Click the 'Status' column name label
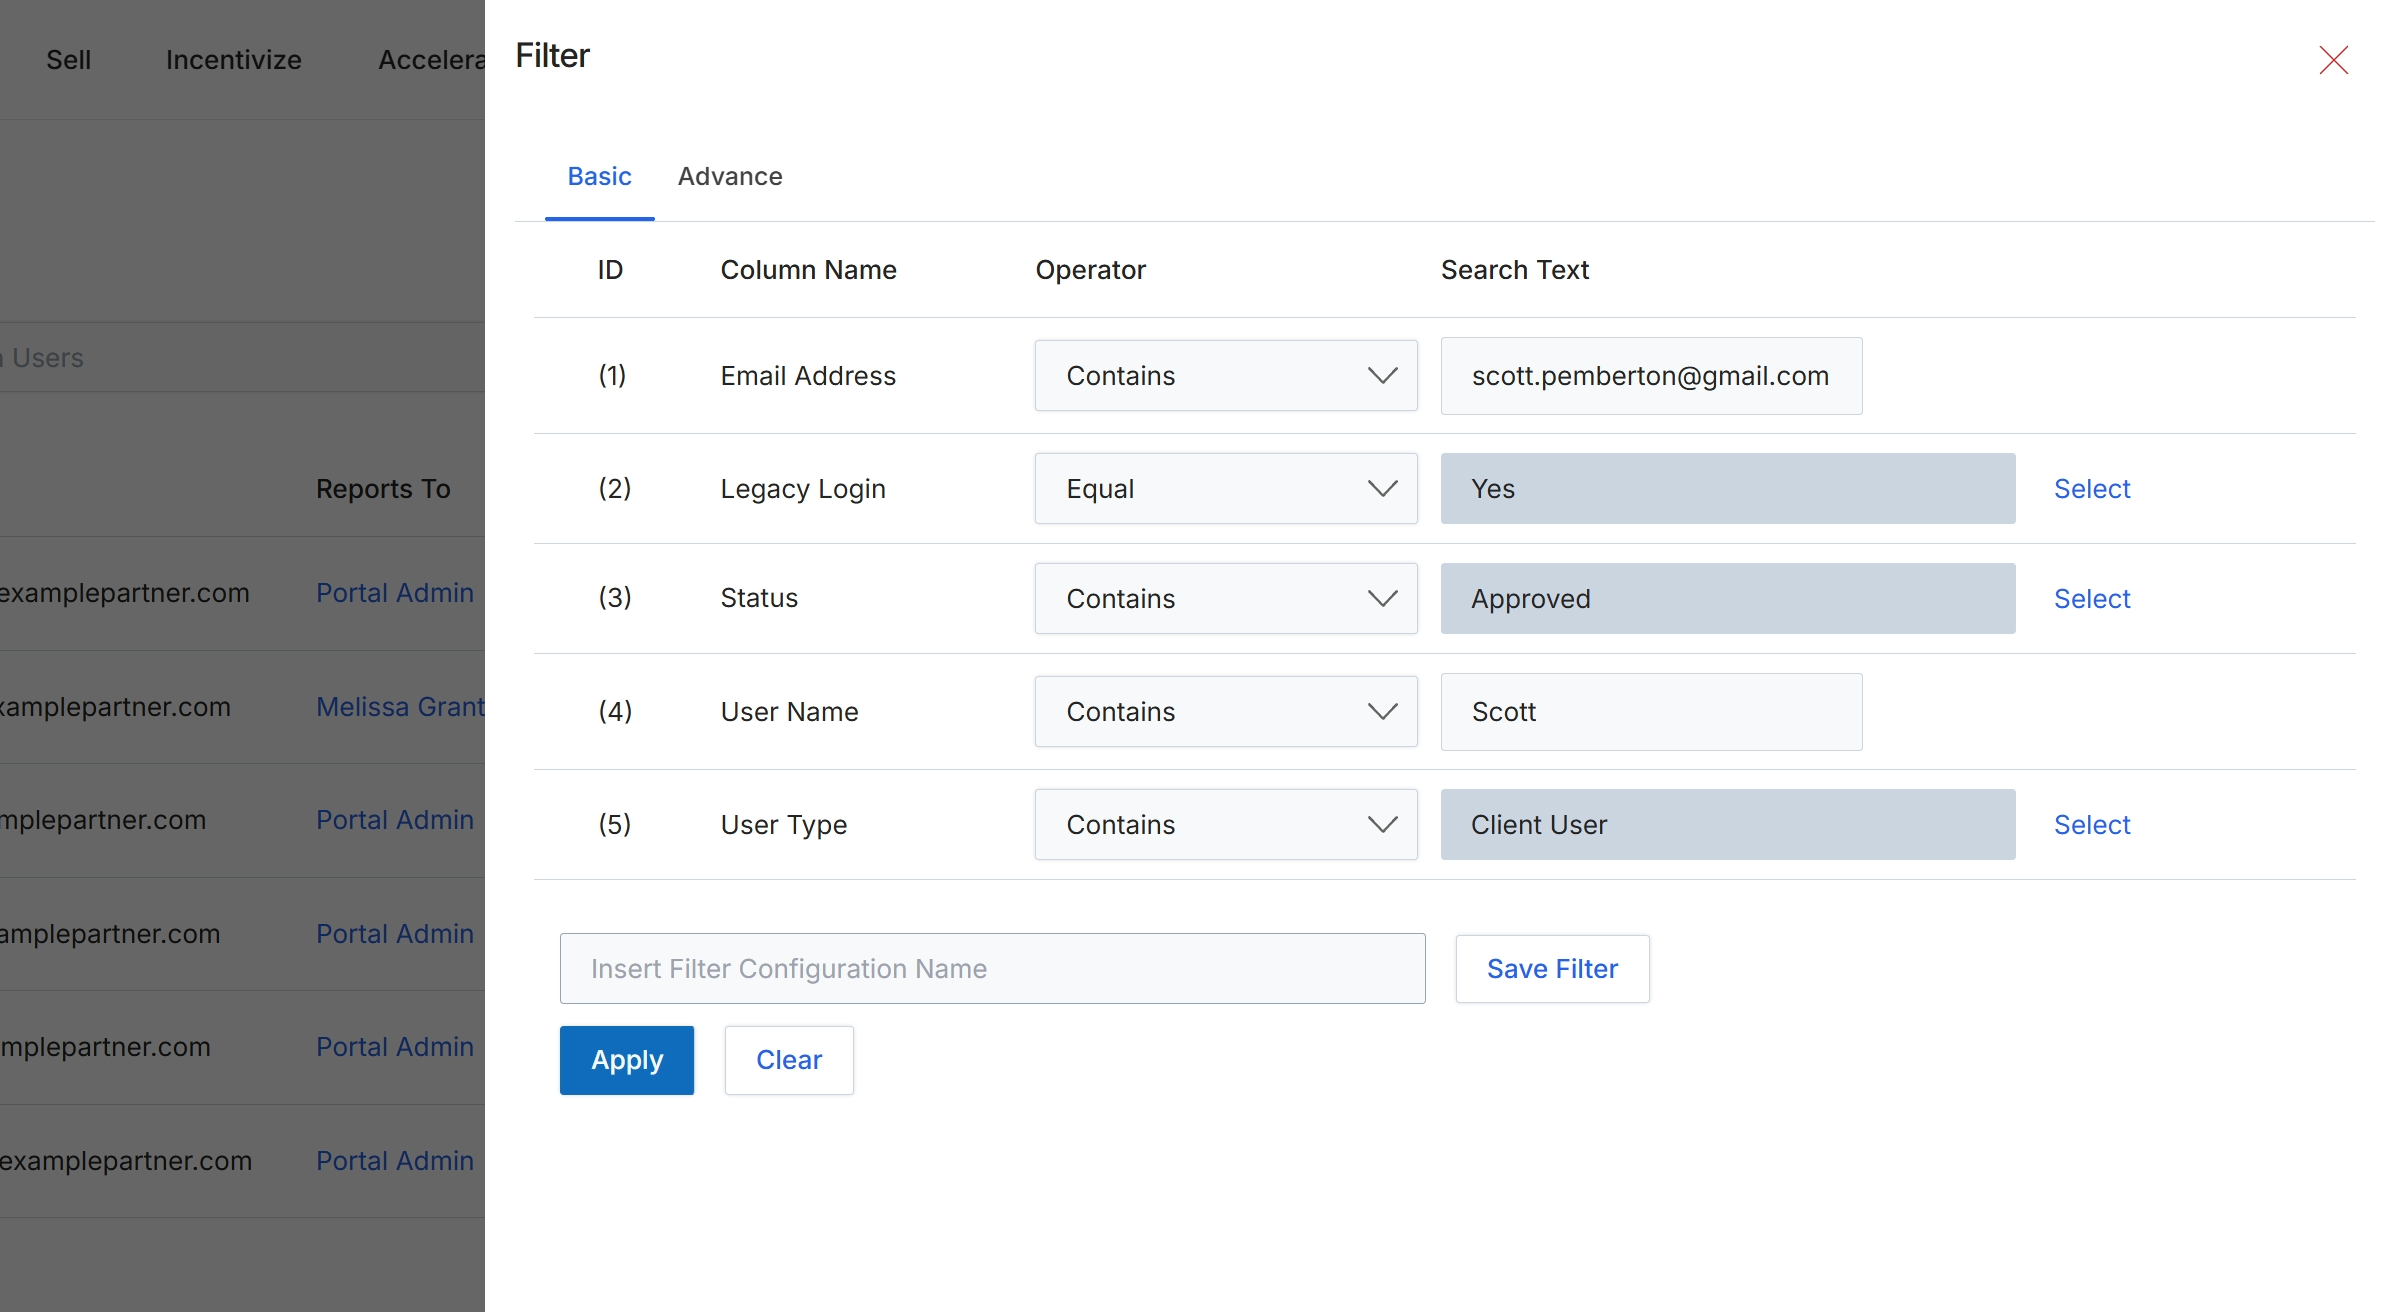Screen dimensions: 2405x1312 [759, 598]
